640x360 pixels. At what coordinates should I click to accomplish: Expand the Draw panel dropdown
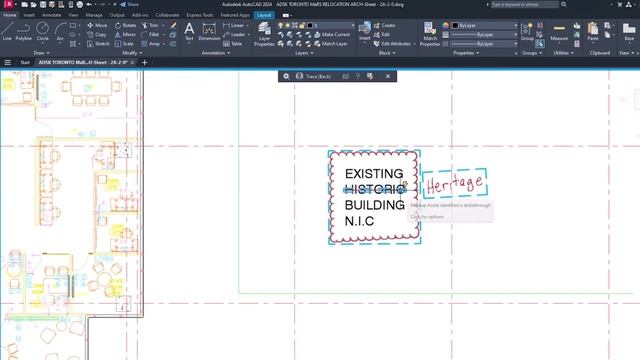point(42,53)
